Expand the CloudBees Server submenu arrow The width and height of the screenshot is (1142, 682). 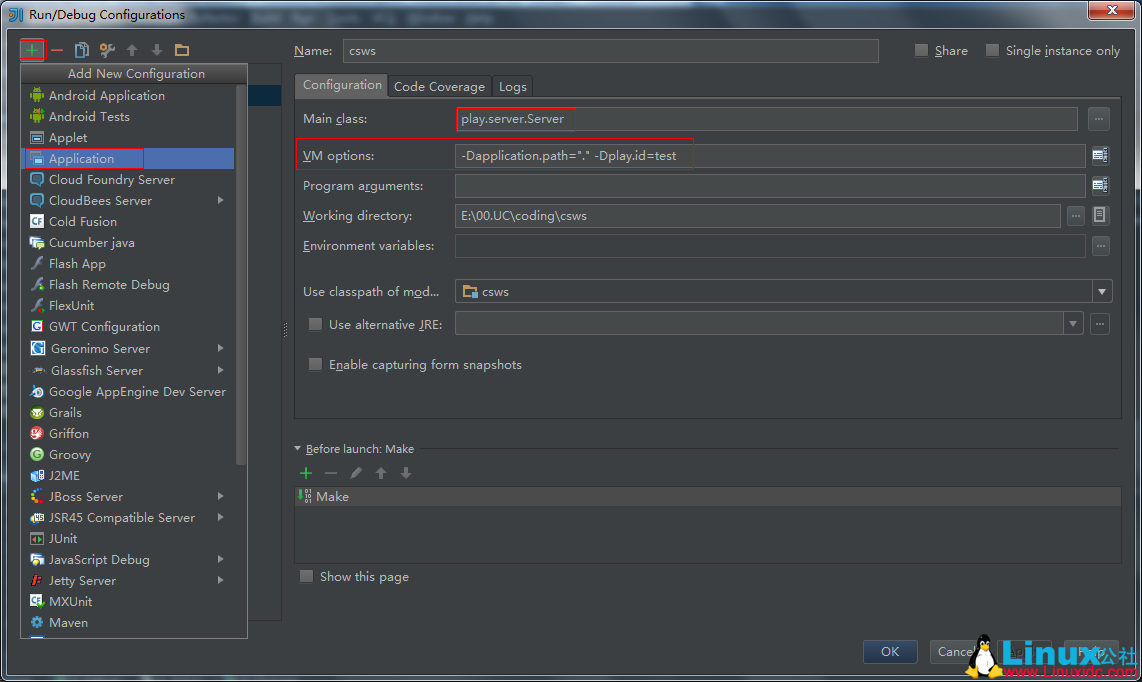click(220, 200)
